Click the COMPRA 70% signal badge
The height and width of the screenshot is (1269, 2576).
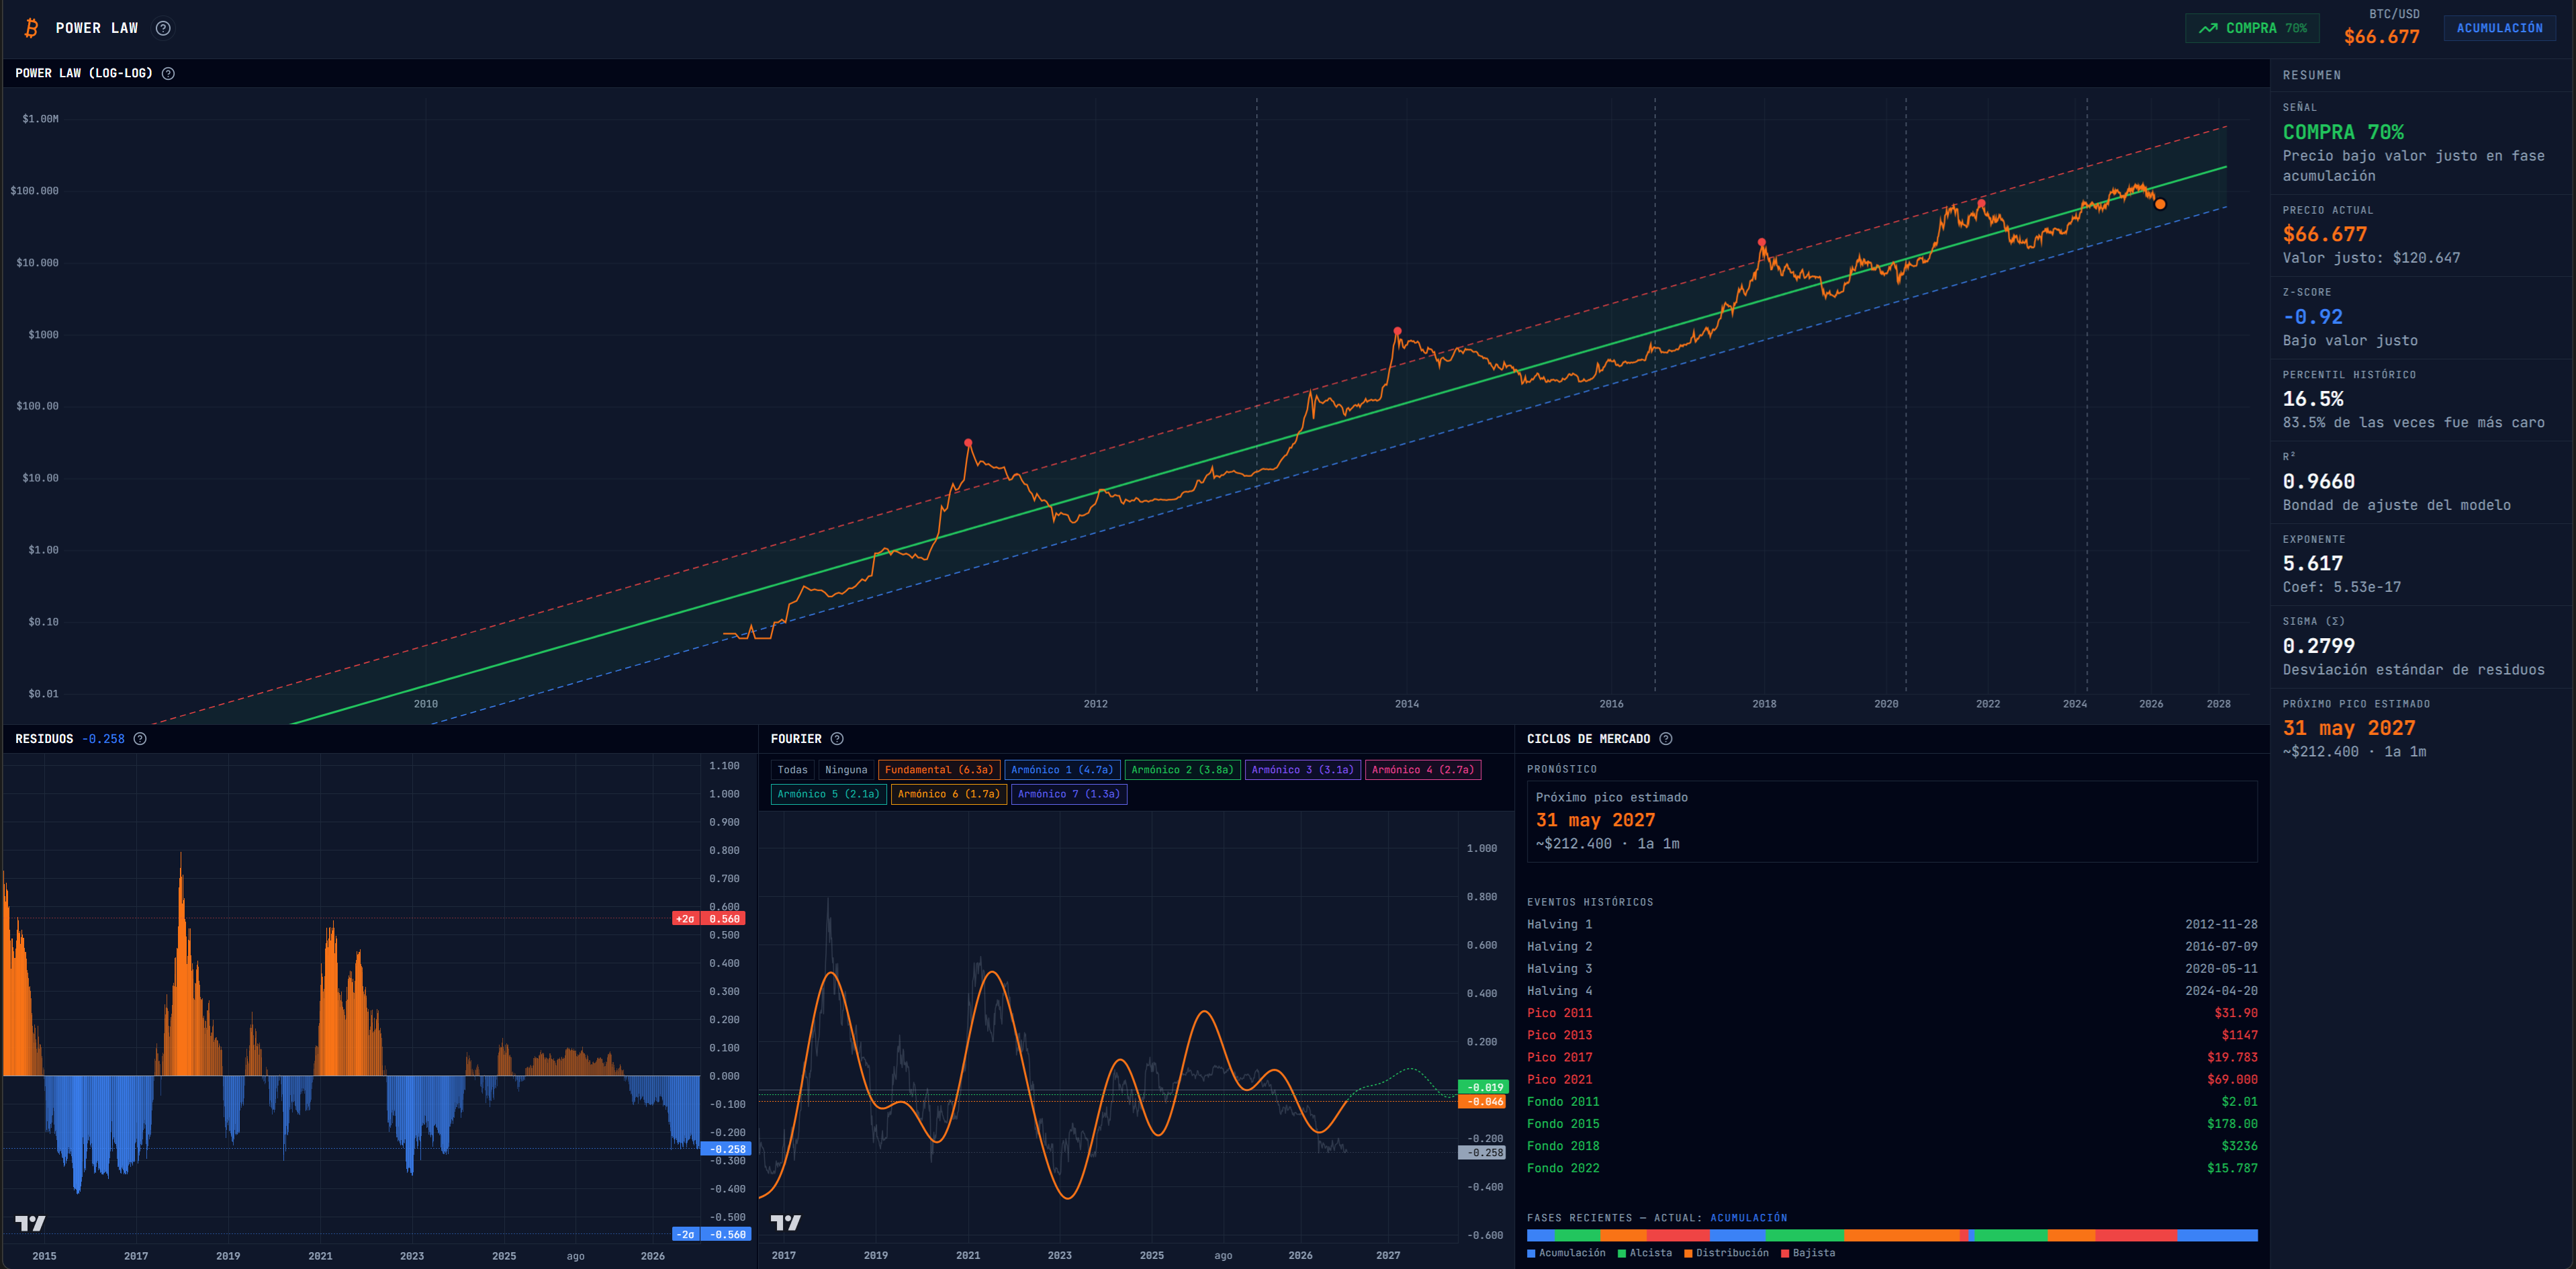pyautogui.click(x=2251, y=28)
